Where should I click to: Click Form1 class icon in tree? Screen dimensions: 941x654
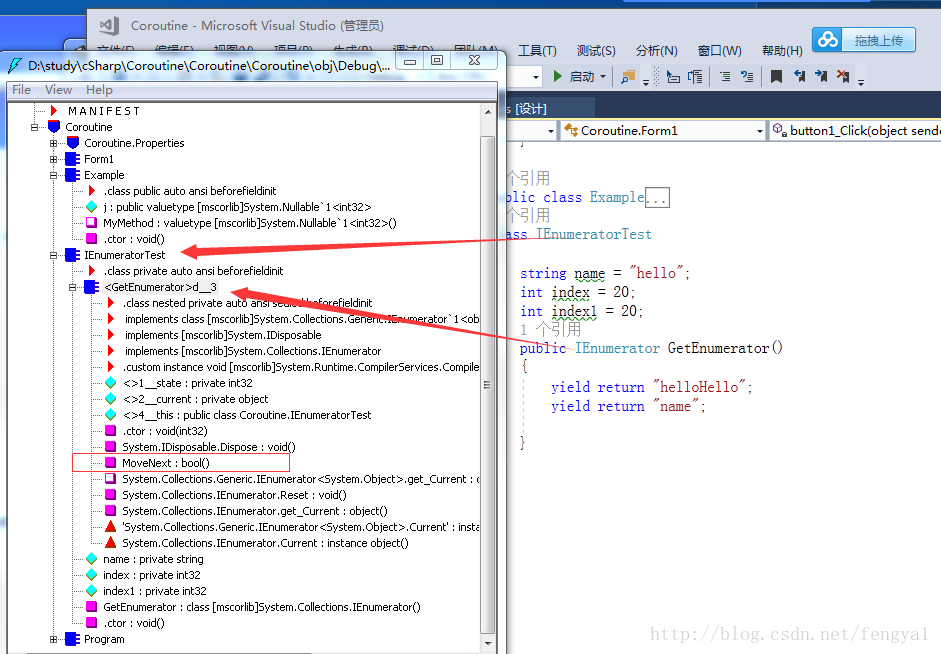[73, 159]
